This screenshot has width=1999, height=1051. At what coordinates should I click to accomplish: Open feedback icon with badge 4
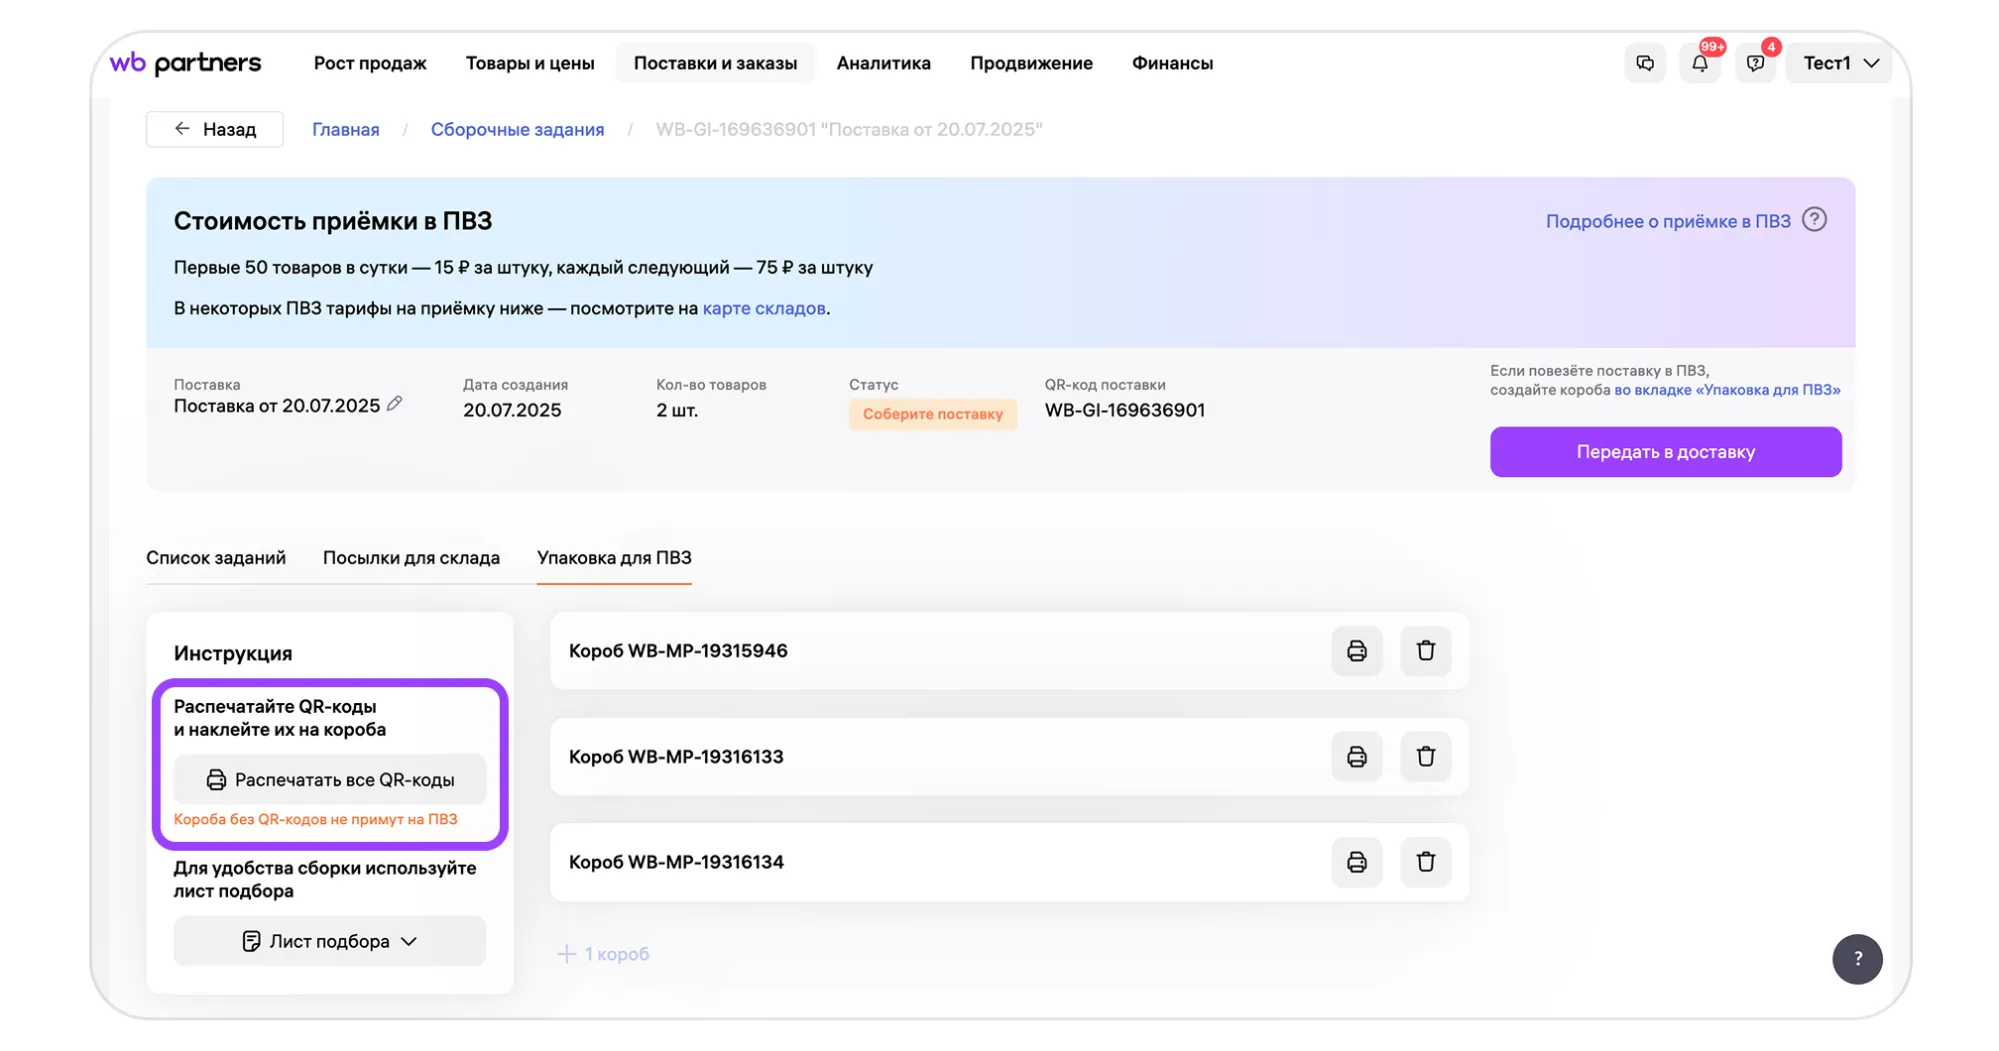1755,64
